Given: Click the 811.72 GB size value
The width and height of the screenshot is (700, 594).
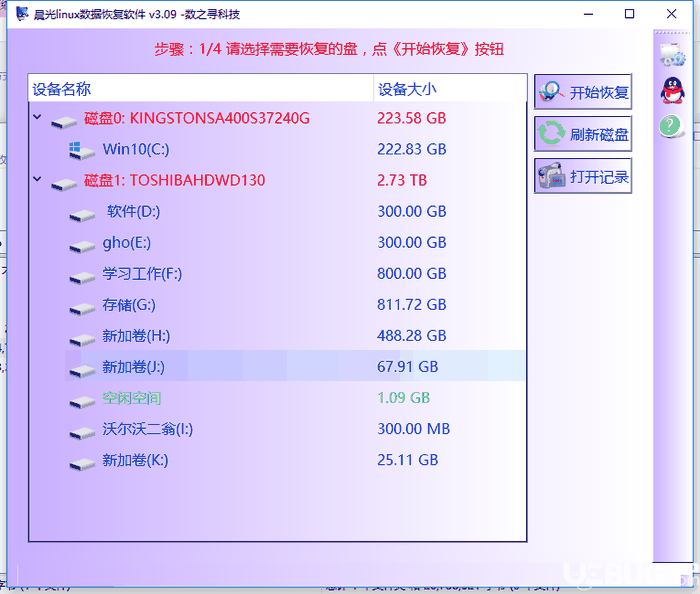Looking at the screenshot, I should pyautogui.click(x=412, y=304).
